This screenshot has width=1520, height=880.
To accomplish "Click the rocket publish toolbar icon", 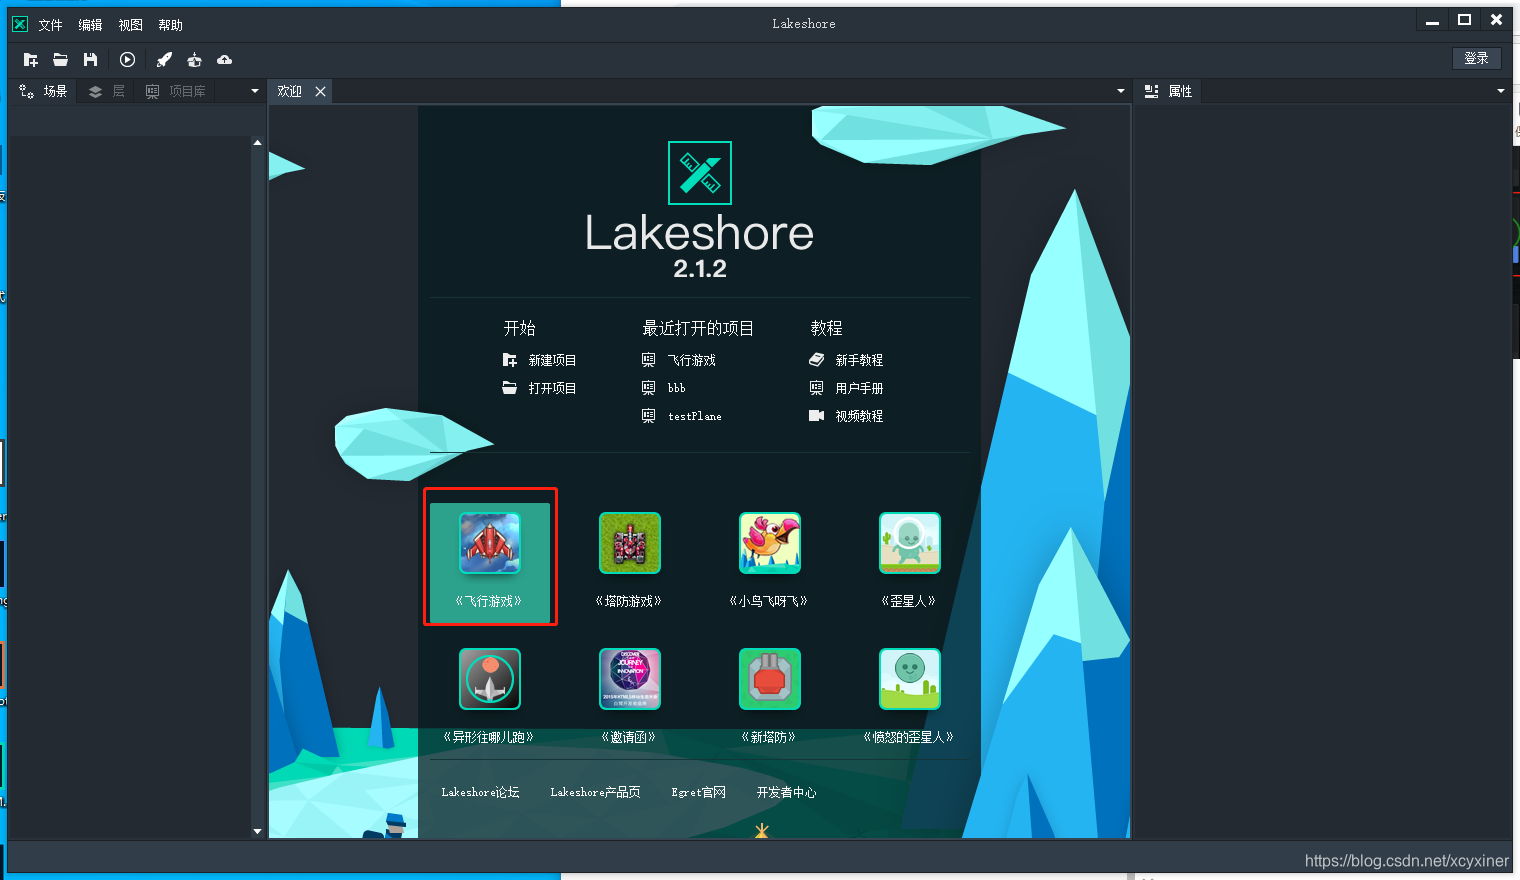I will click(164, 60).
